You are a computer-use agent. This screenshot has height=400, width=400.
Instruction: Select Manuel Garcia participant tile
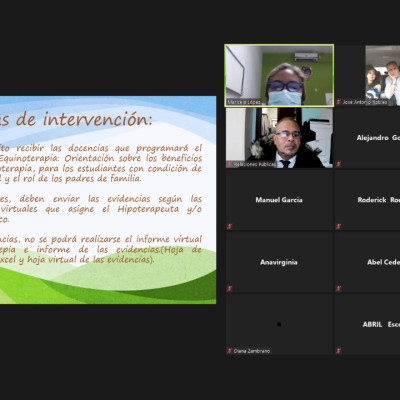click(279, 200)
